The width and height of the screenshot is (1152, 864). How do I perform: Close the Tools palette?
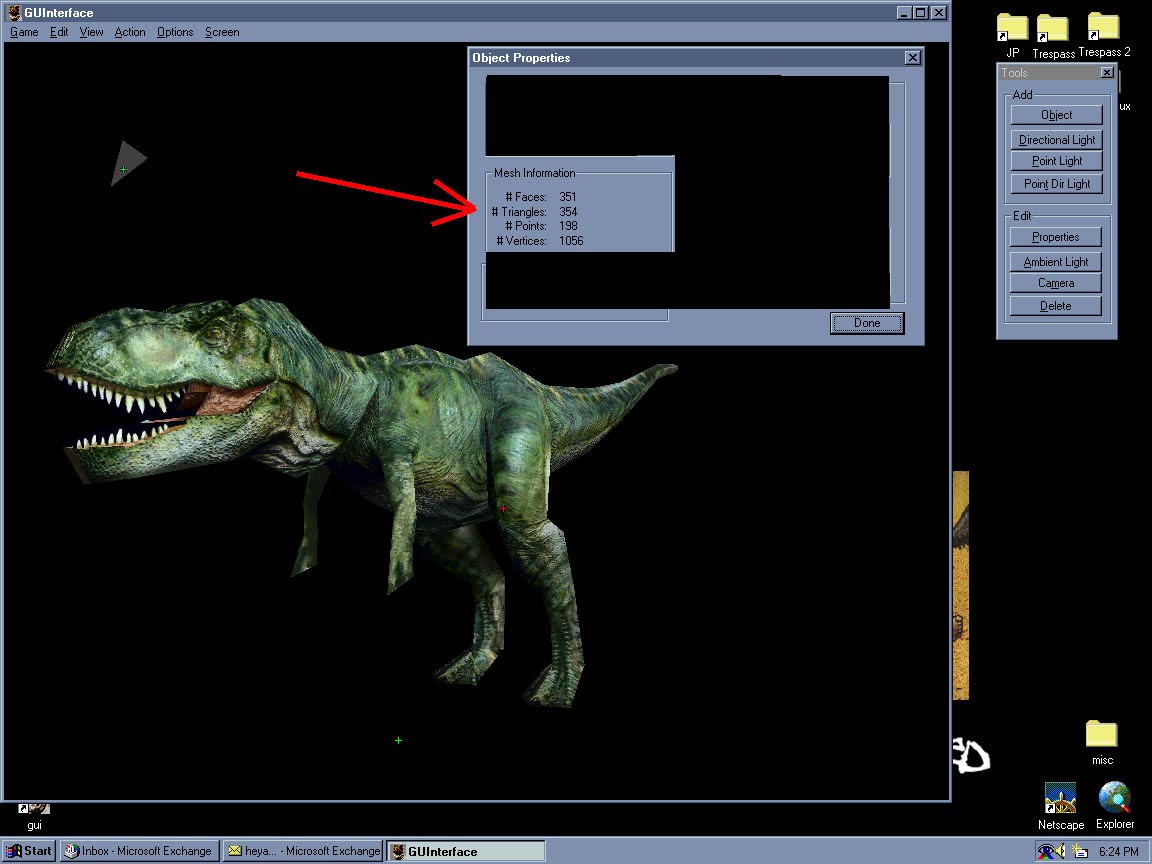[x=1107, y=72]
